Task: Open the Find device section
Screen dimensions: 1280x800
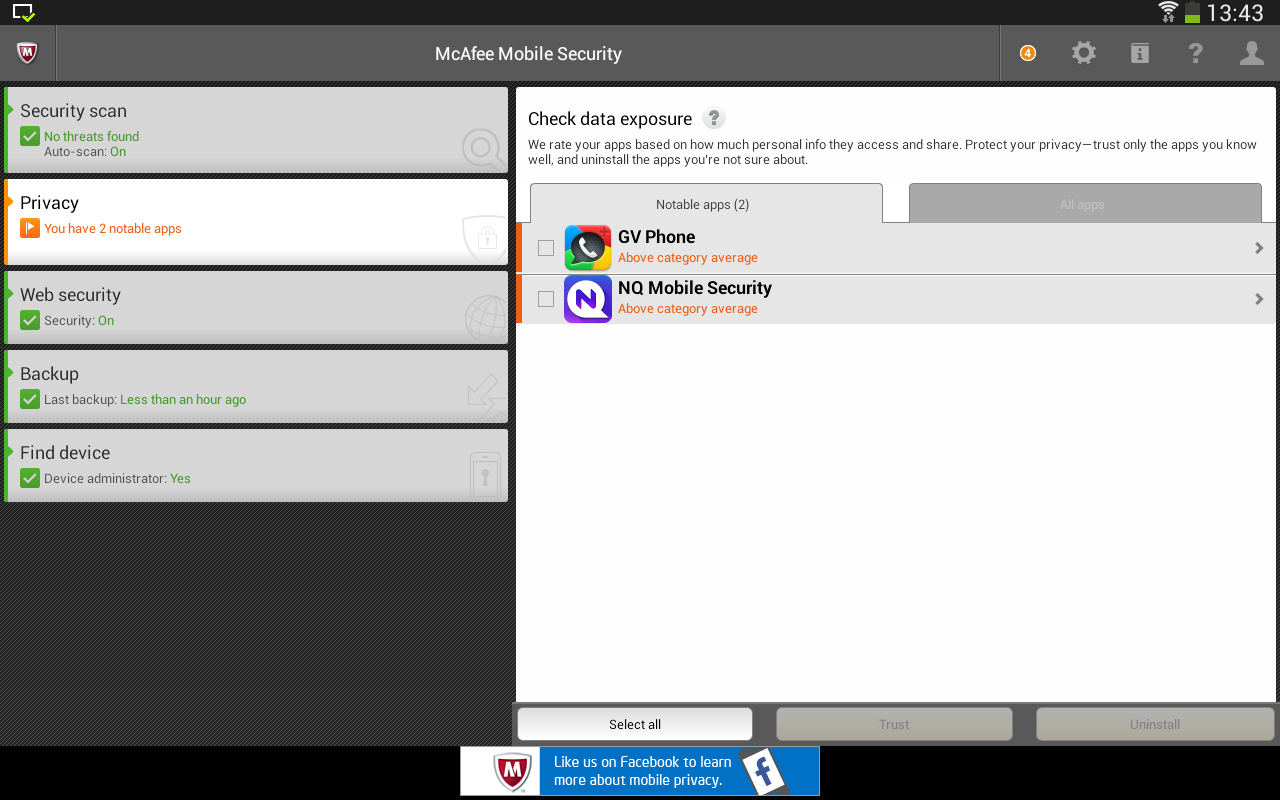Action: click(257, 466)
